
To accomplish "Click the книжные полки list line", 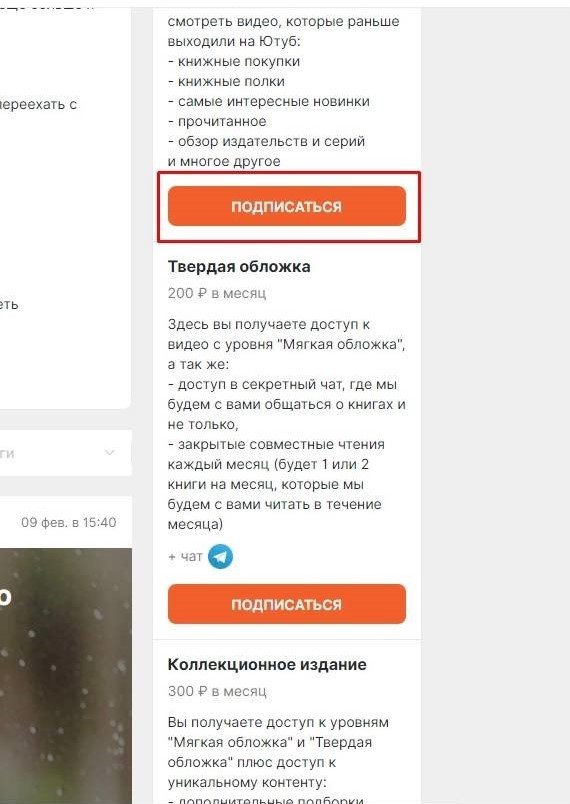I will 226,82.
